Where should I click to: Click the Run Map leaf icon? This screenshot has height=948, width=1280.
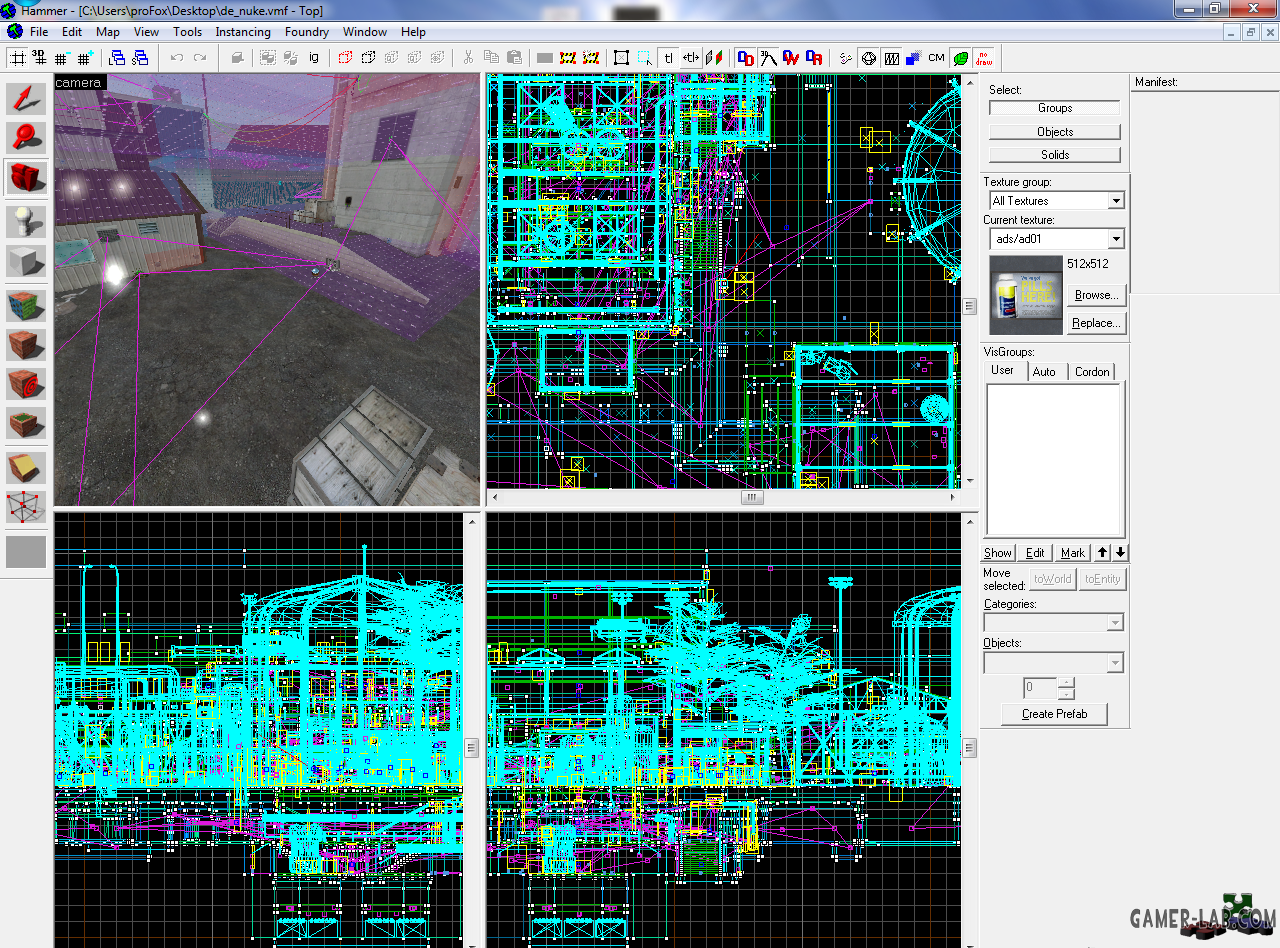(960, 58)
